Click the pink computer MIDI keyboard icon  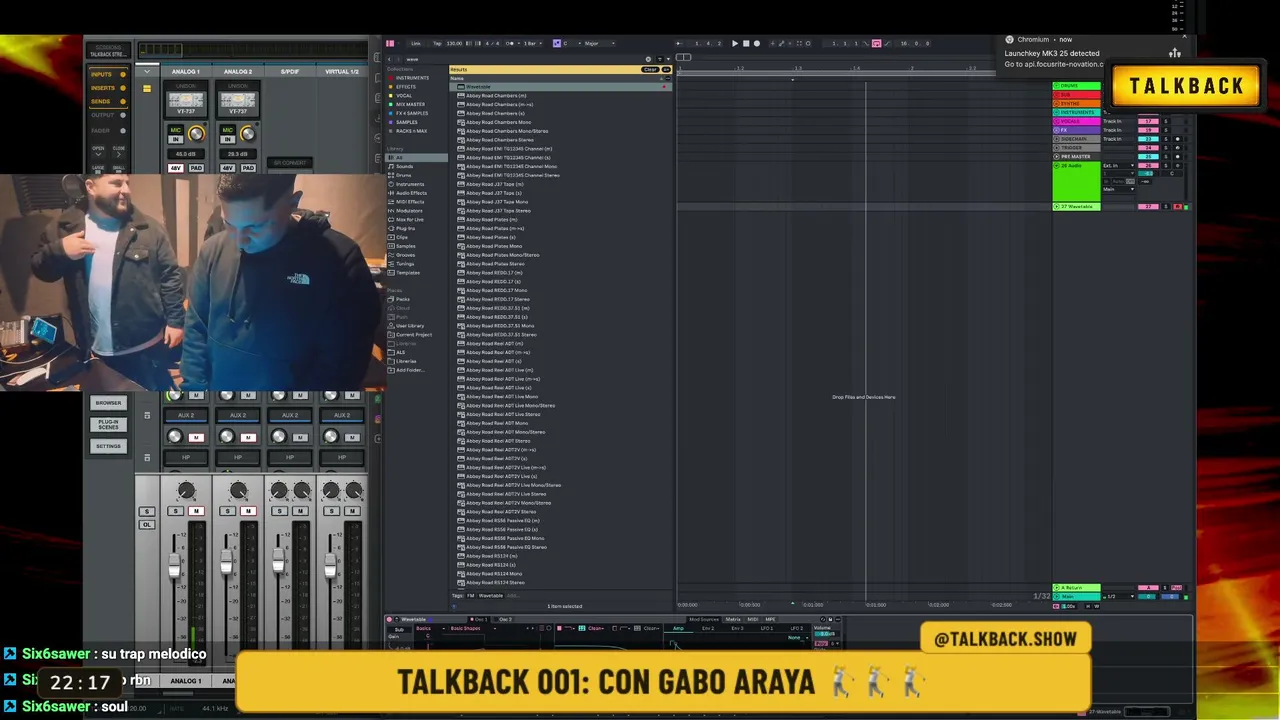(876, 43)
